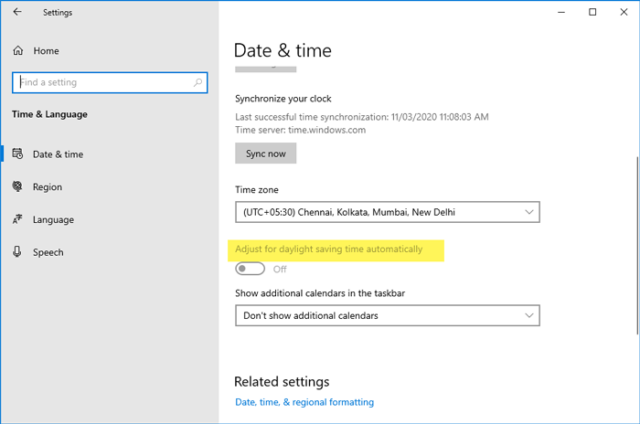
Task: Maximize the Settings window
Action: [593, 12]
